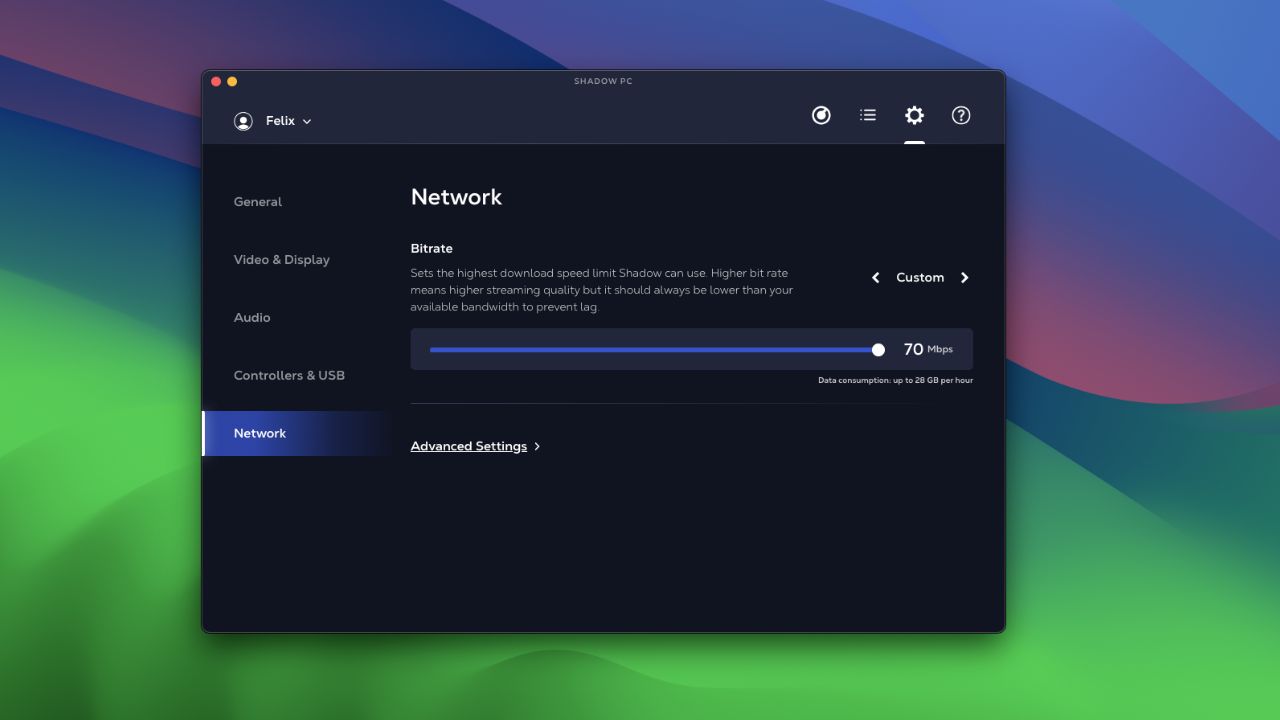Click the Custom bitrate label
Screen dimensions: 1280x720
point(920,277)
